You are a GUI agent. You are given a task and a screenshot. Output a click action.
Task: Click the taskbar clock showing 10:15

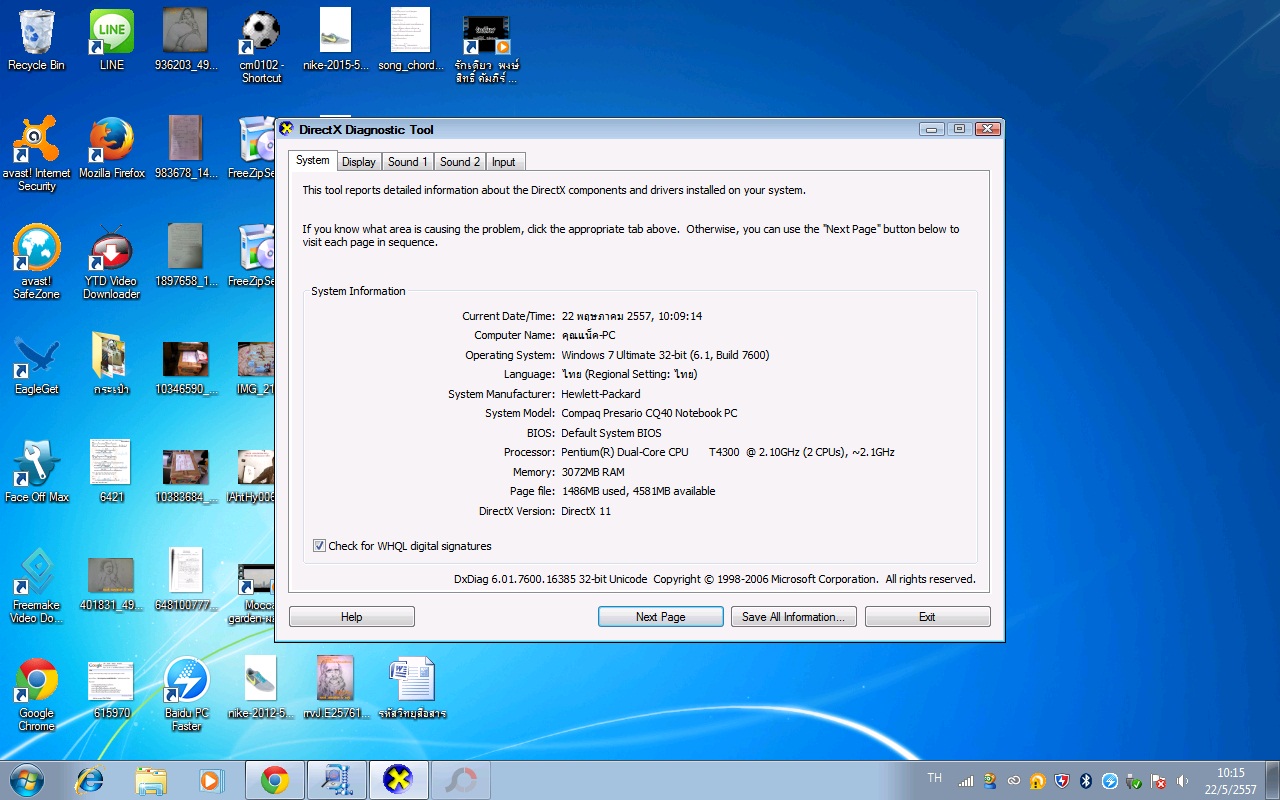(x=1230, y=780)
